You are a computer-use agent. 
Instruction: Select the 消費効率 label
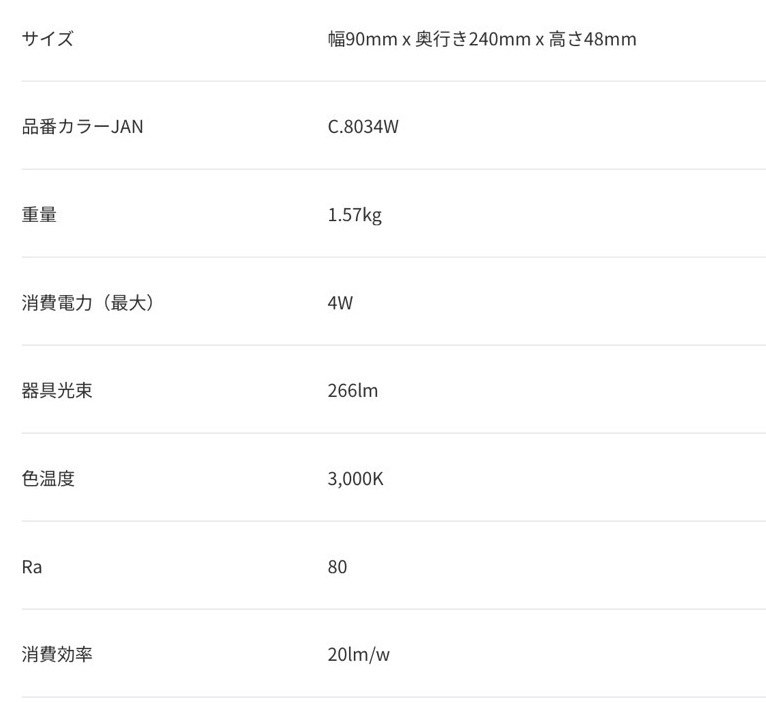(57, 654)
